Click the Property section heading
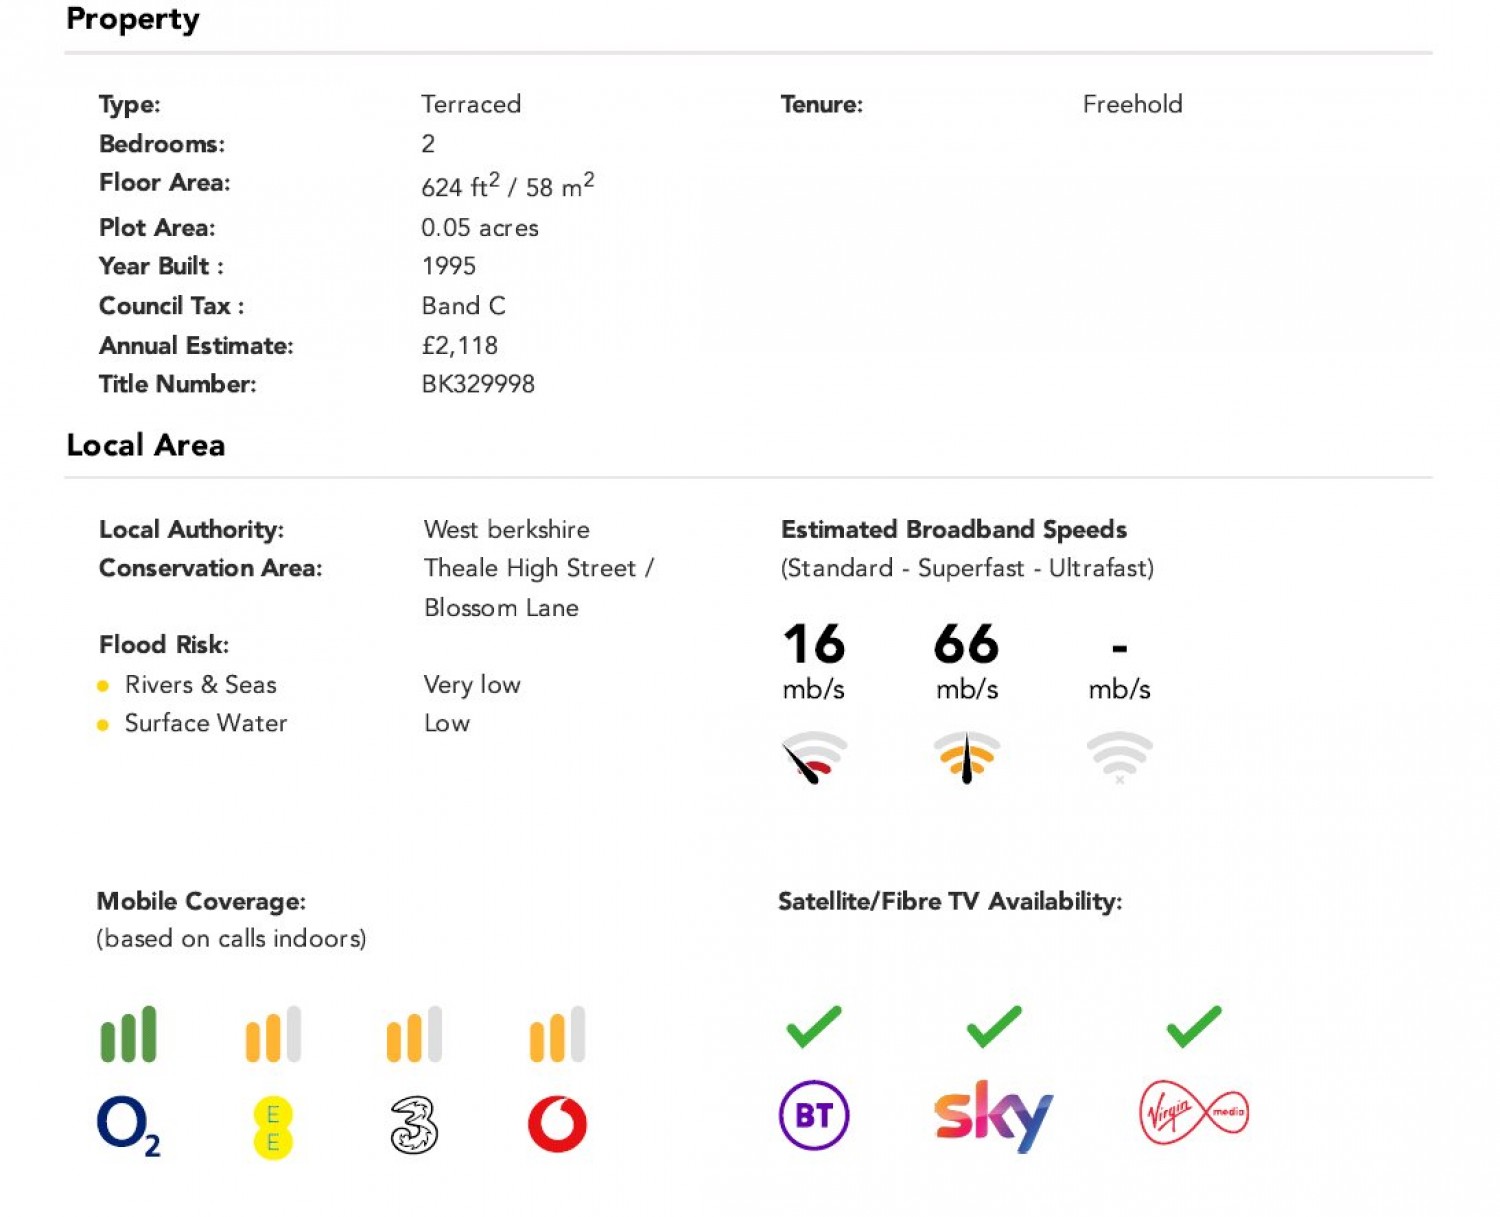 coord(133,19)
